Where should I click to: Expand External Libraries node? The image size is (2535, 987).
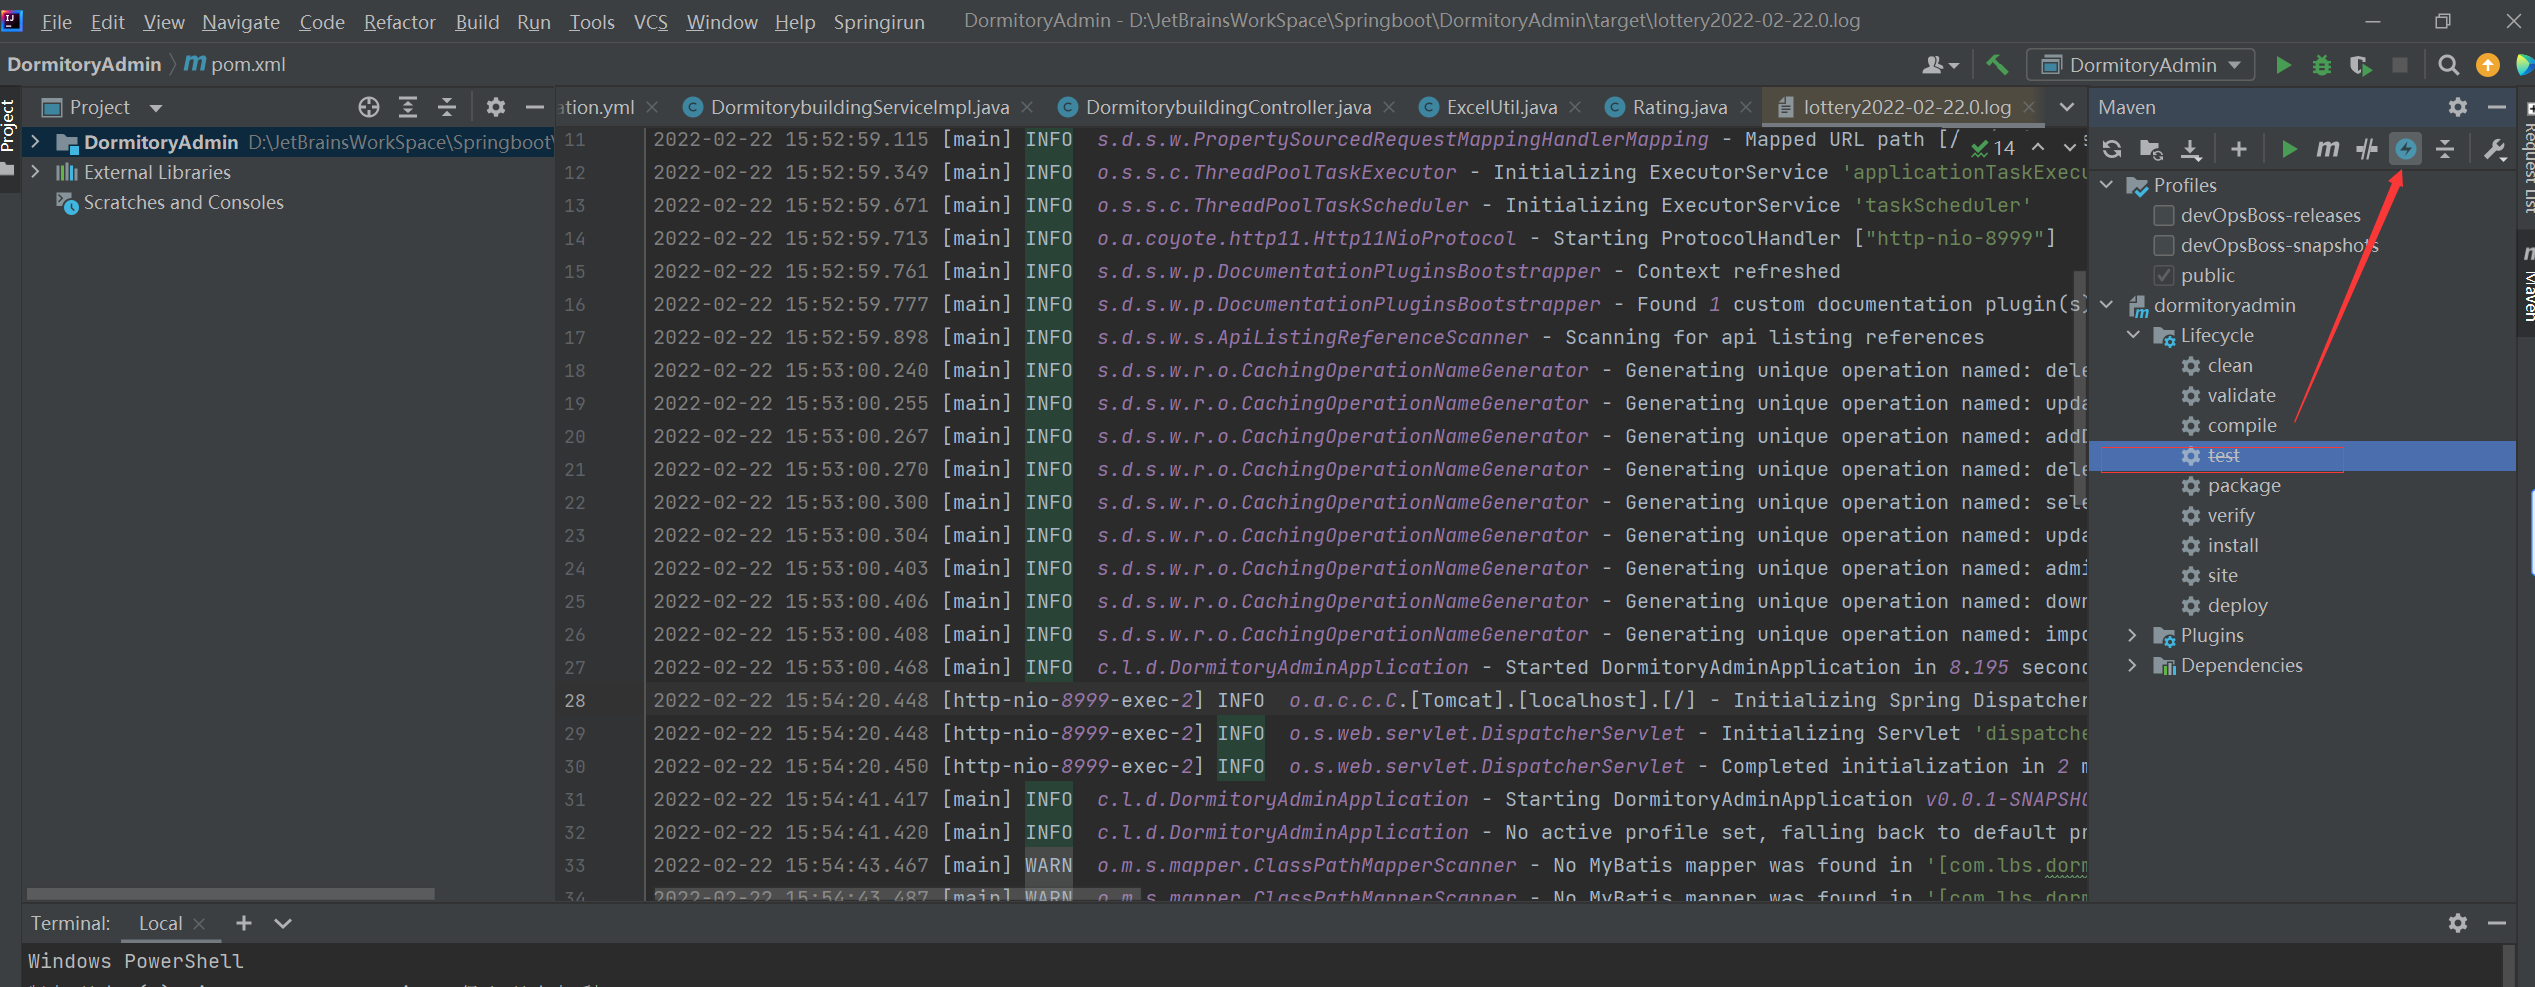[x=36, y=172]
